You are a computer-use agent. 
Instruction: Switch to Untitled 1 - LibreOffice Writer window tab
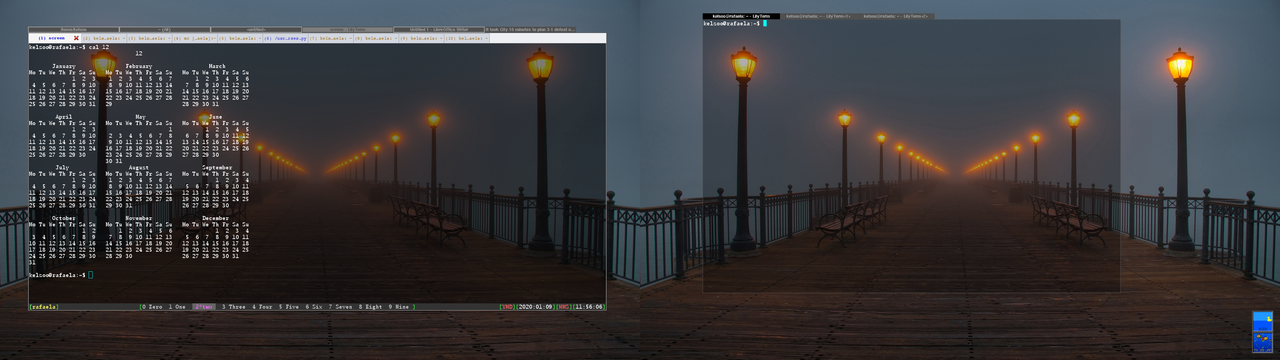(439, 29)
